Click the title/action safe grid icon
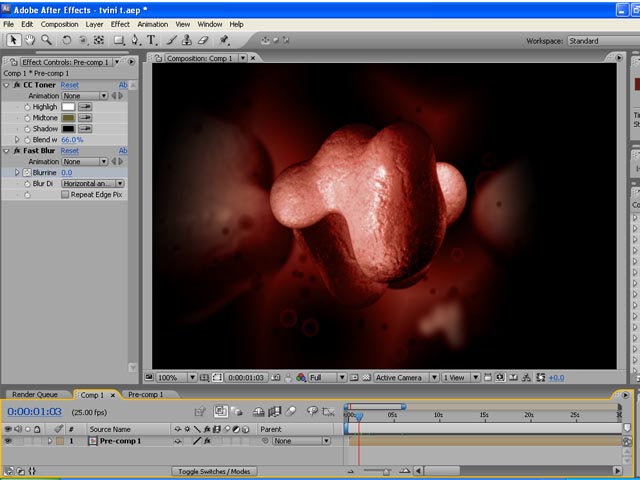The width and height of the screenshot is (640, 480). (204, 378)
